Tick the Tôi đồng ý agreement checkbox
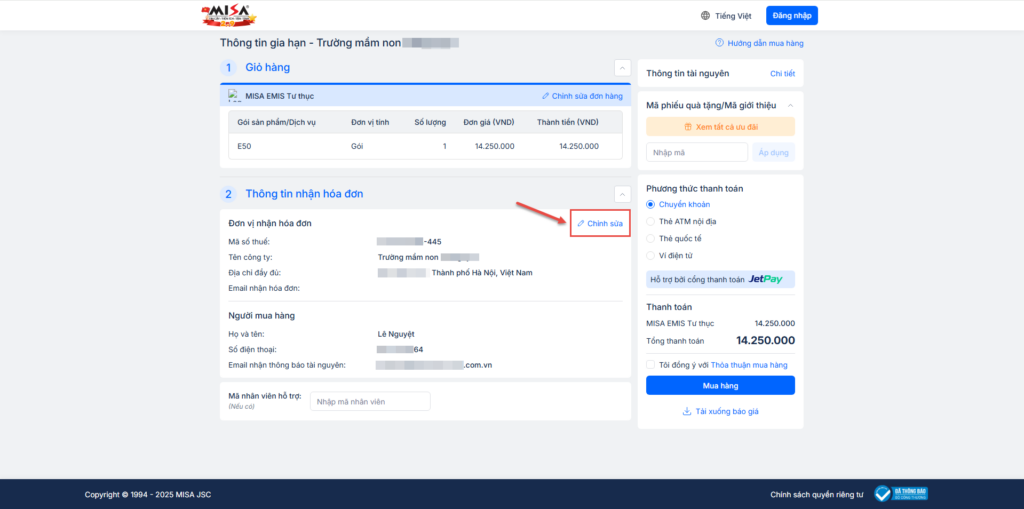This screenshot has width=1024, height=509. click(x=650, y=365)
